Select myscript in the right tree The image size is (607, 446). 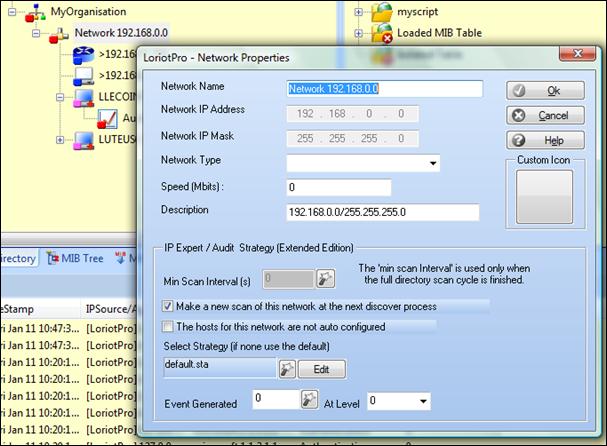click(x=418, y=12)
